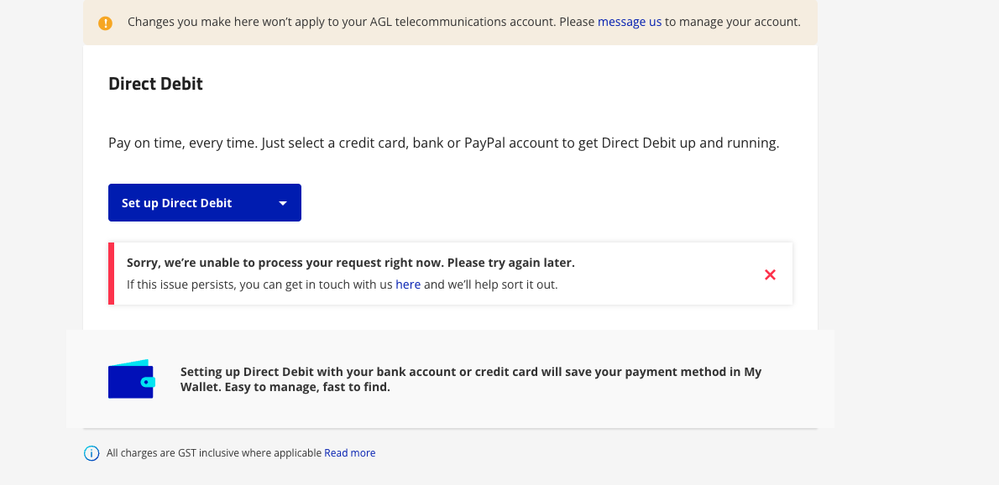Click the bold 'Sorry, we're unable' error text
Screen dimensions: 999x485
pos(350,263)
